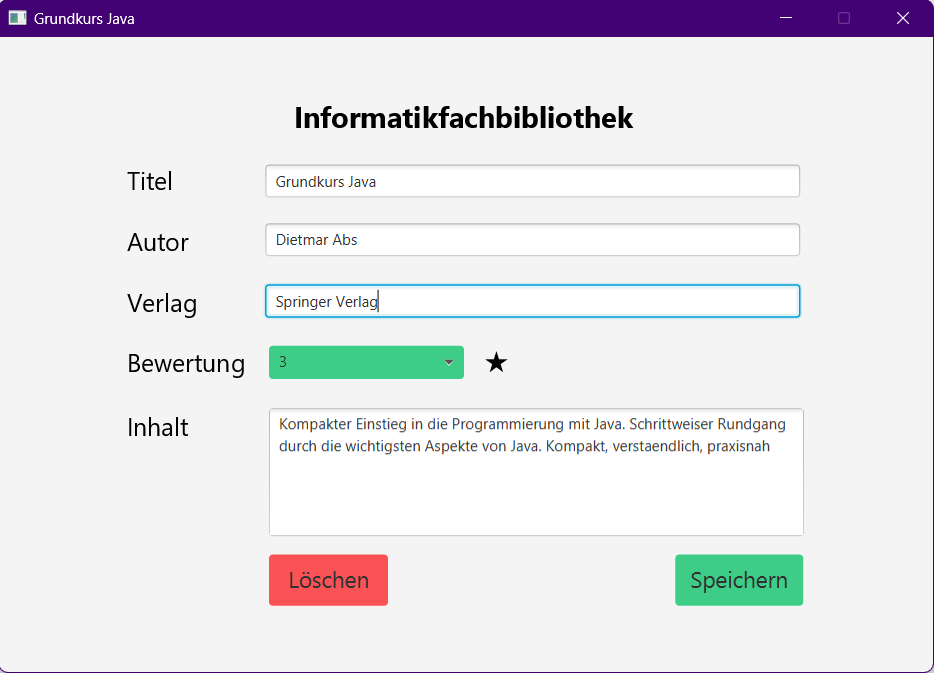934x673 pixels.
Task: Open the Bewertung combo box showing 3
Action: pos(355,362)
